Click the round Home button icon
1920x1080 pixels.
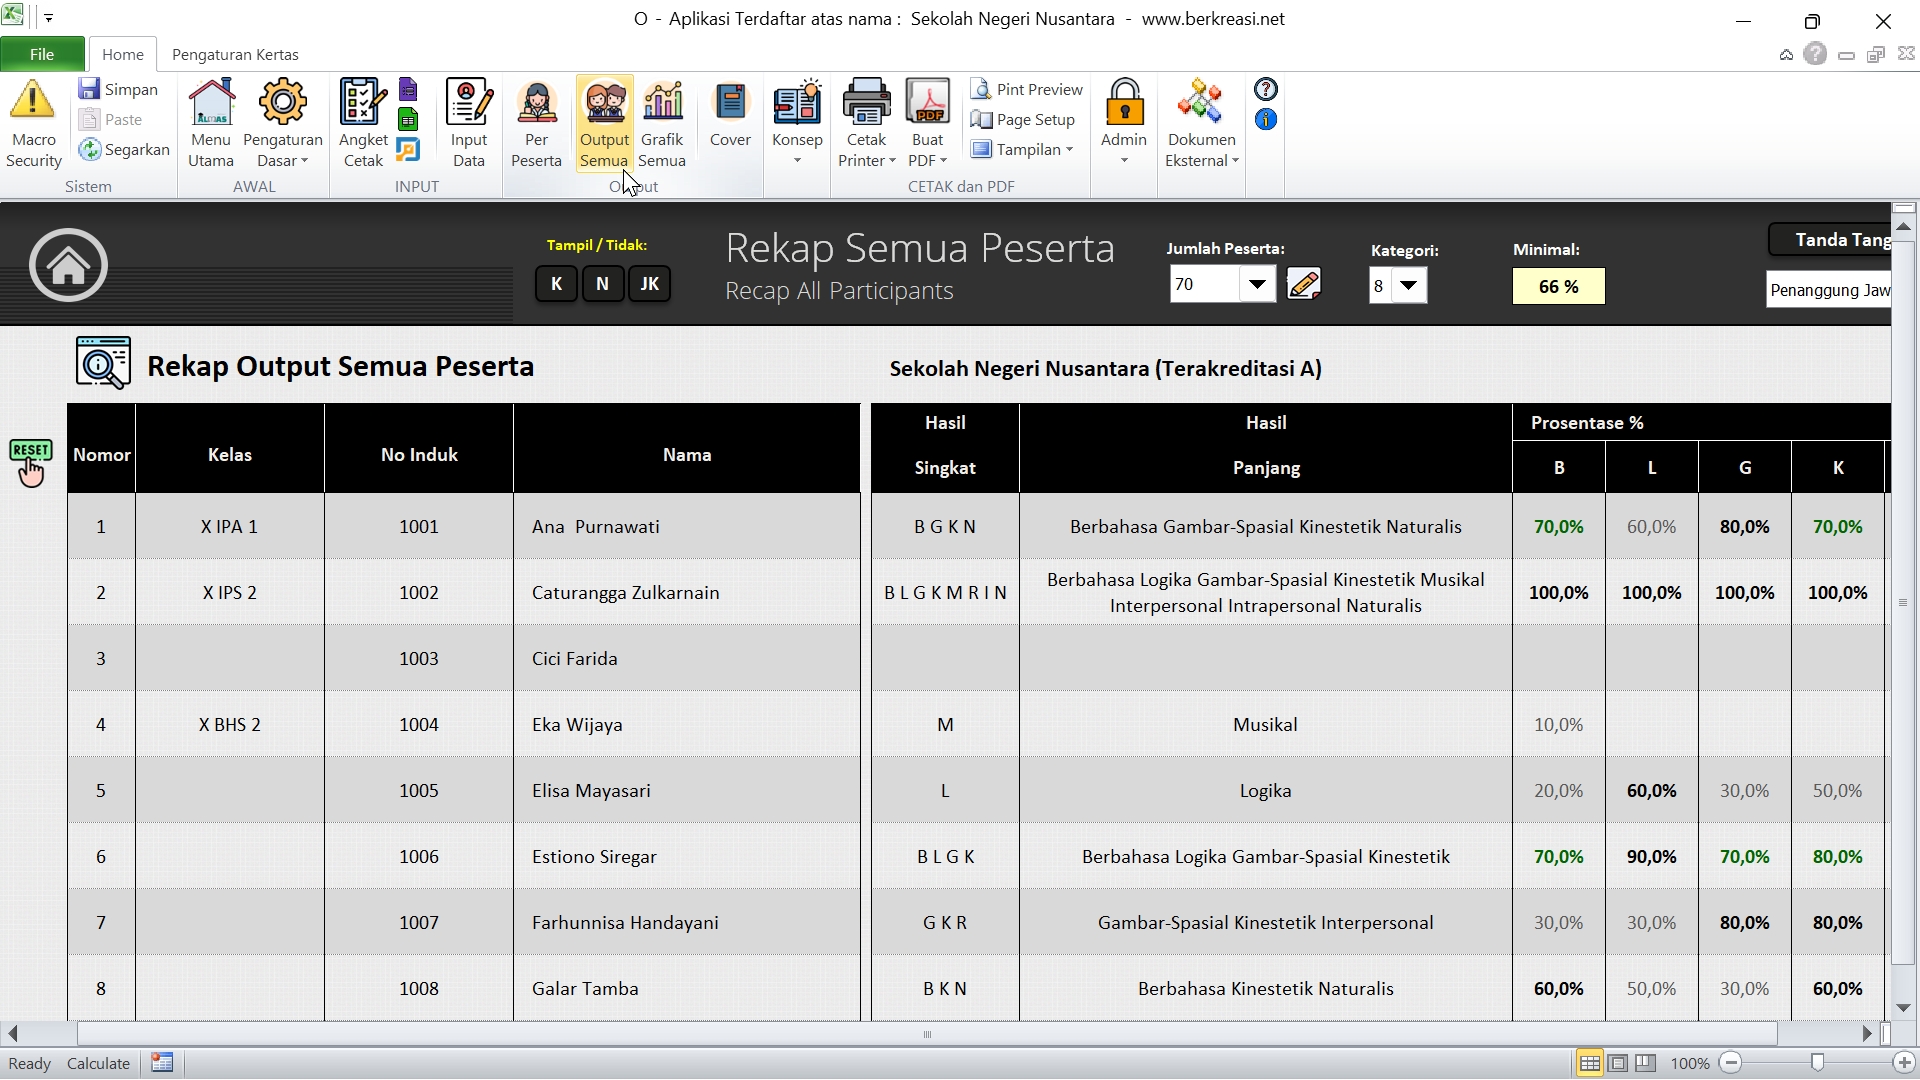pyautogui.click(x=68, y=266)
